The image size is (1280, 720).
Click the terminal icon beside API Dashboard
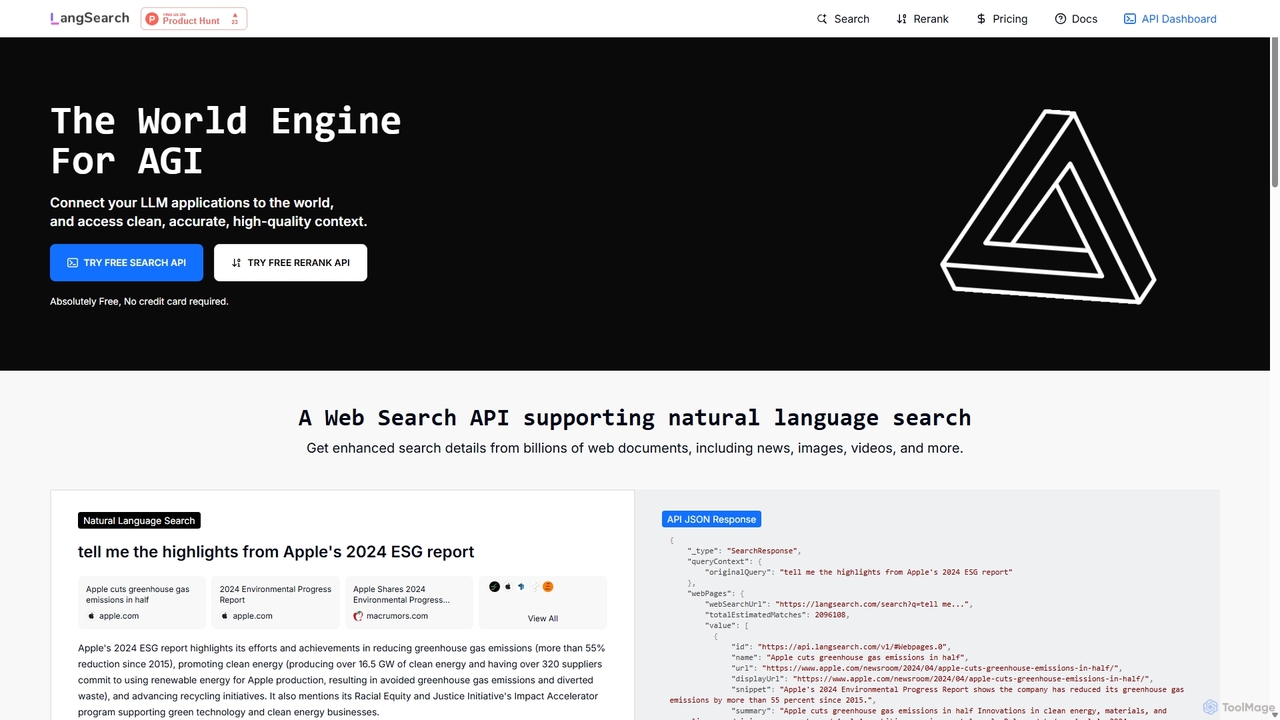[1129, 19]
